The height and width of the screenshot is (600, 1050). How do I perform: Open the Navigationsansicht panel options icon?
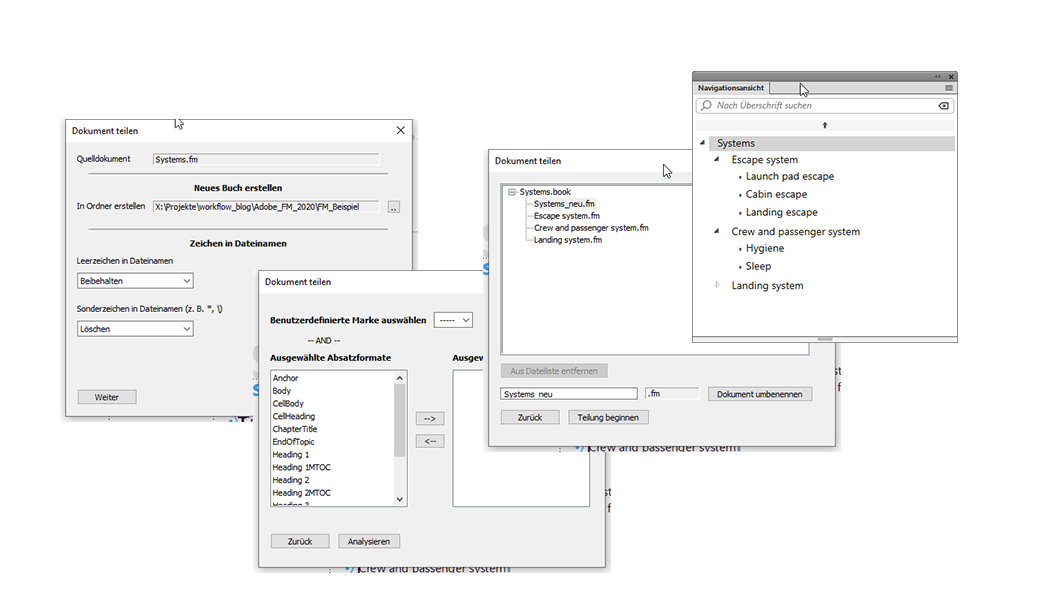click(x=948, y=88)
